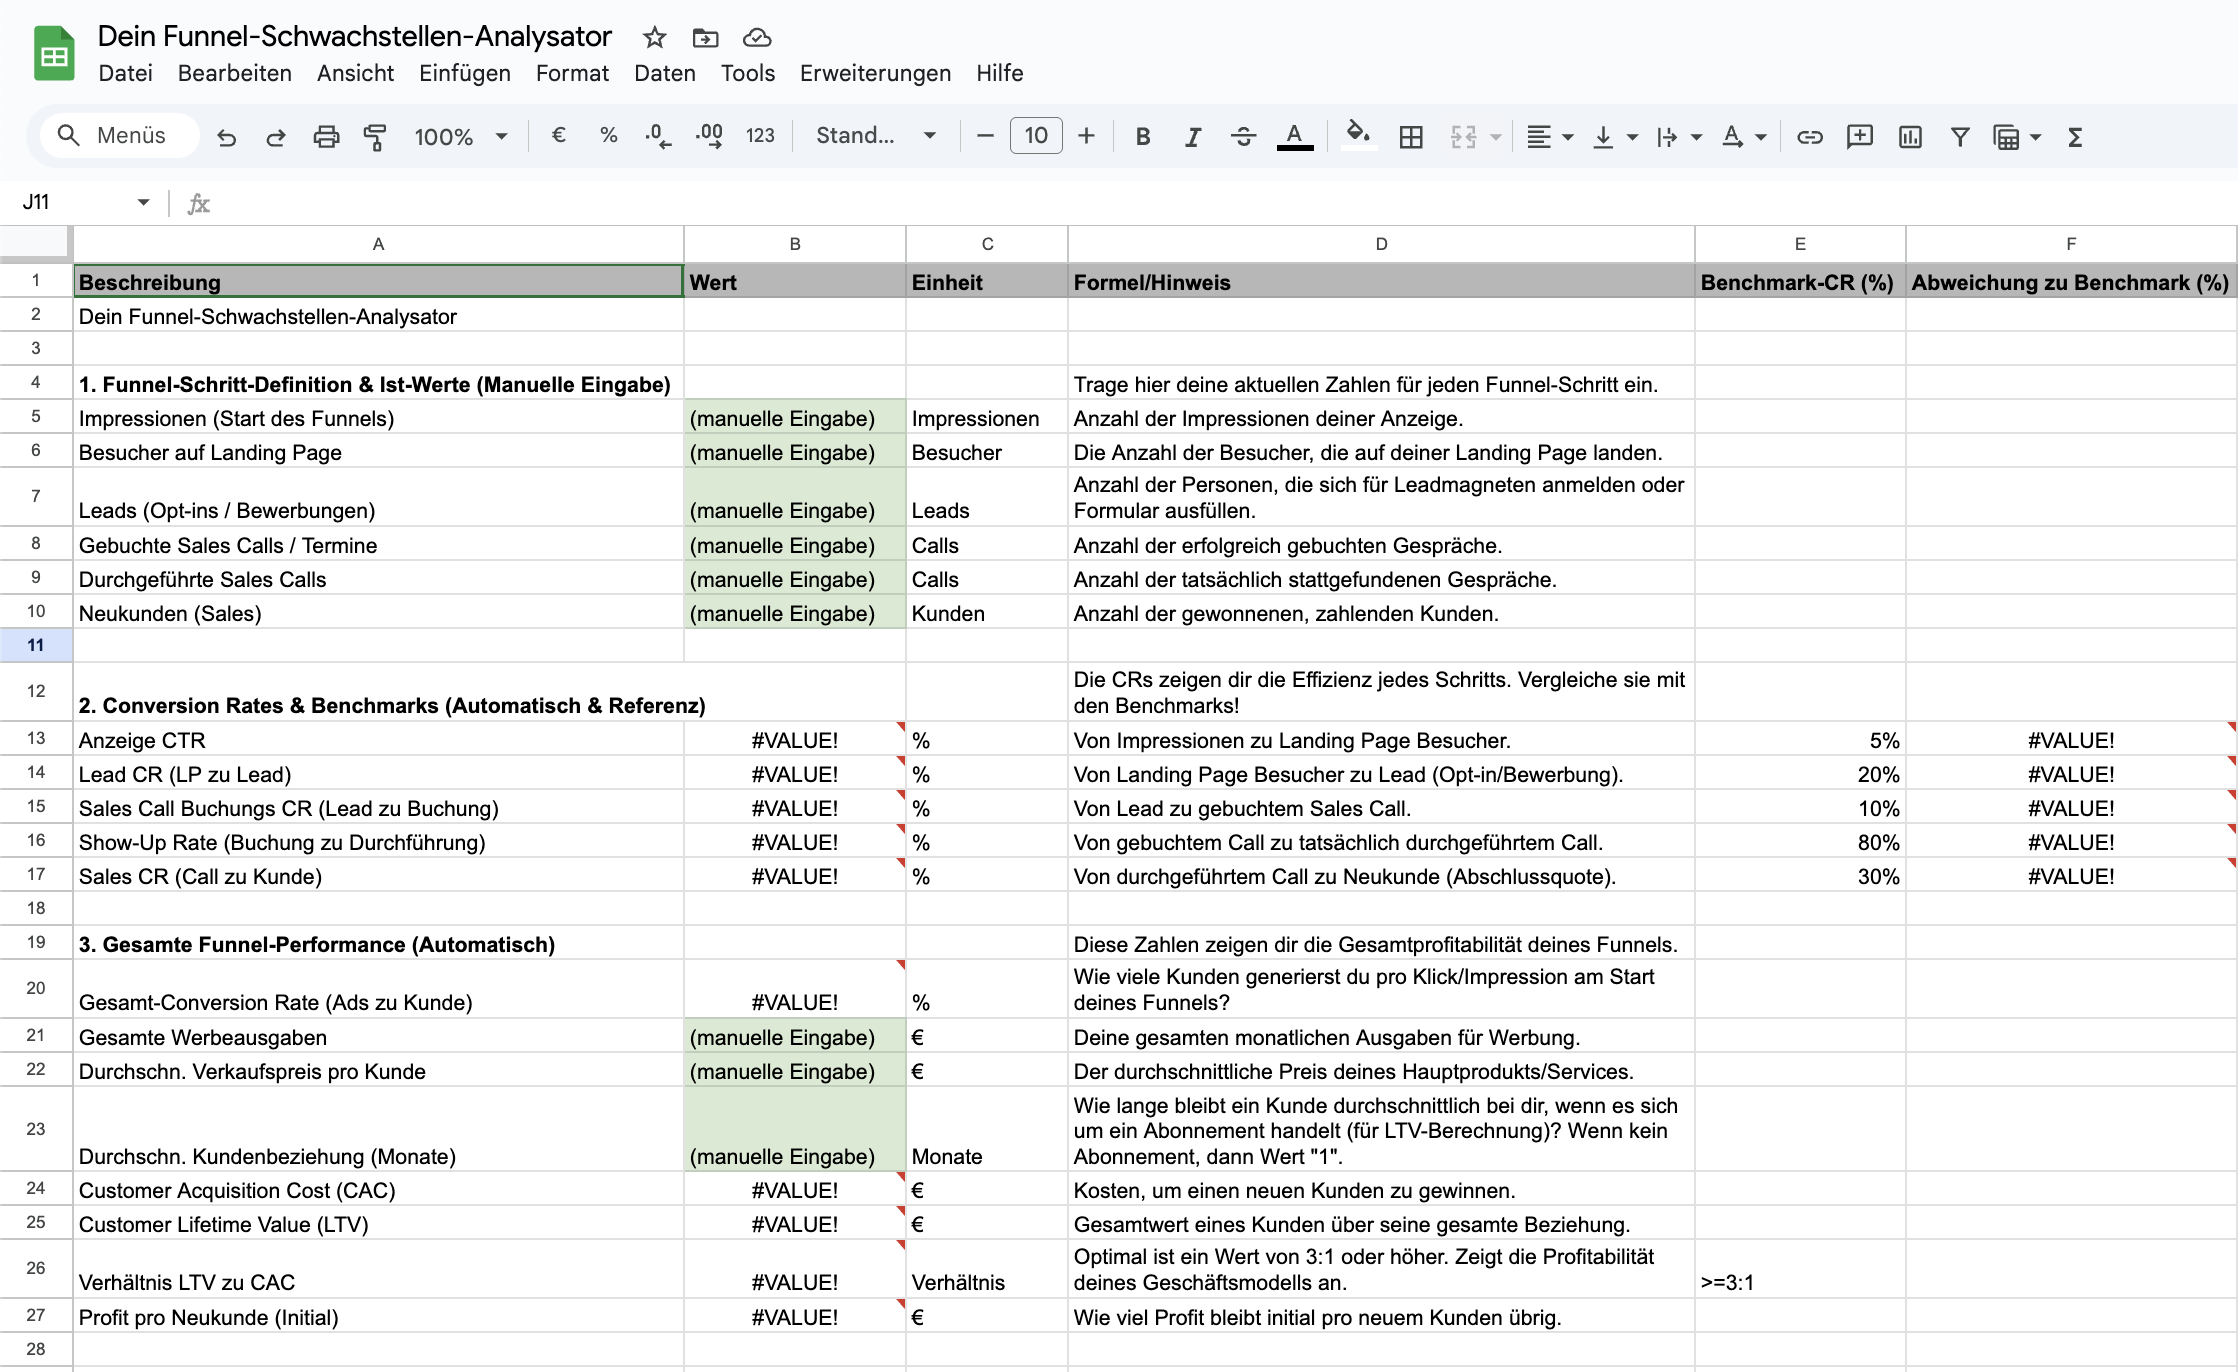Increase font size with plus button

[1087, 136]
